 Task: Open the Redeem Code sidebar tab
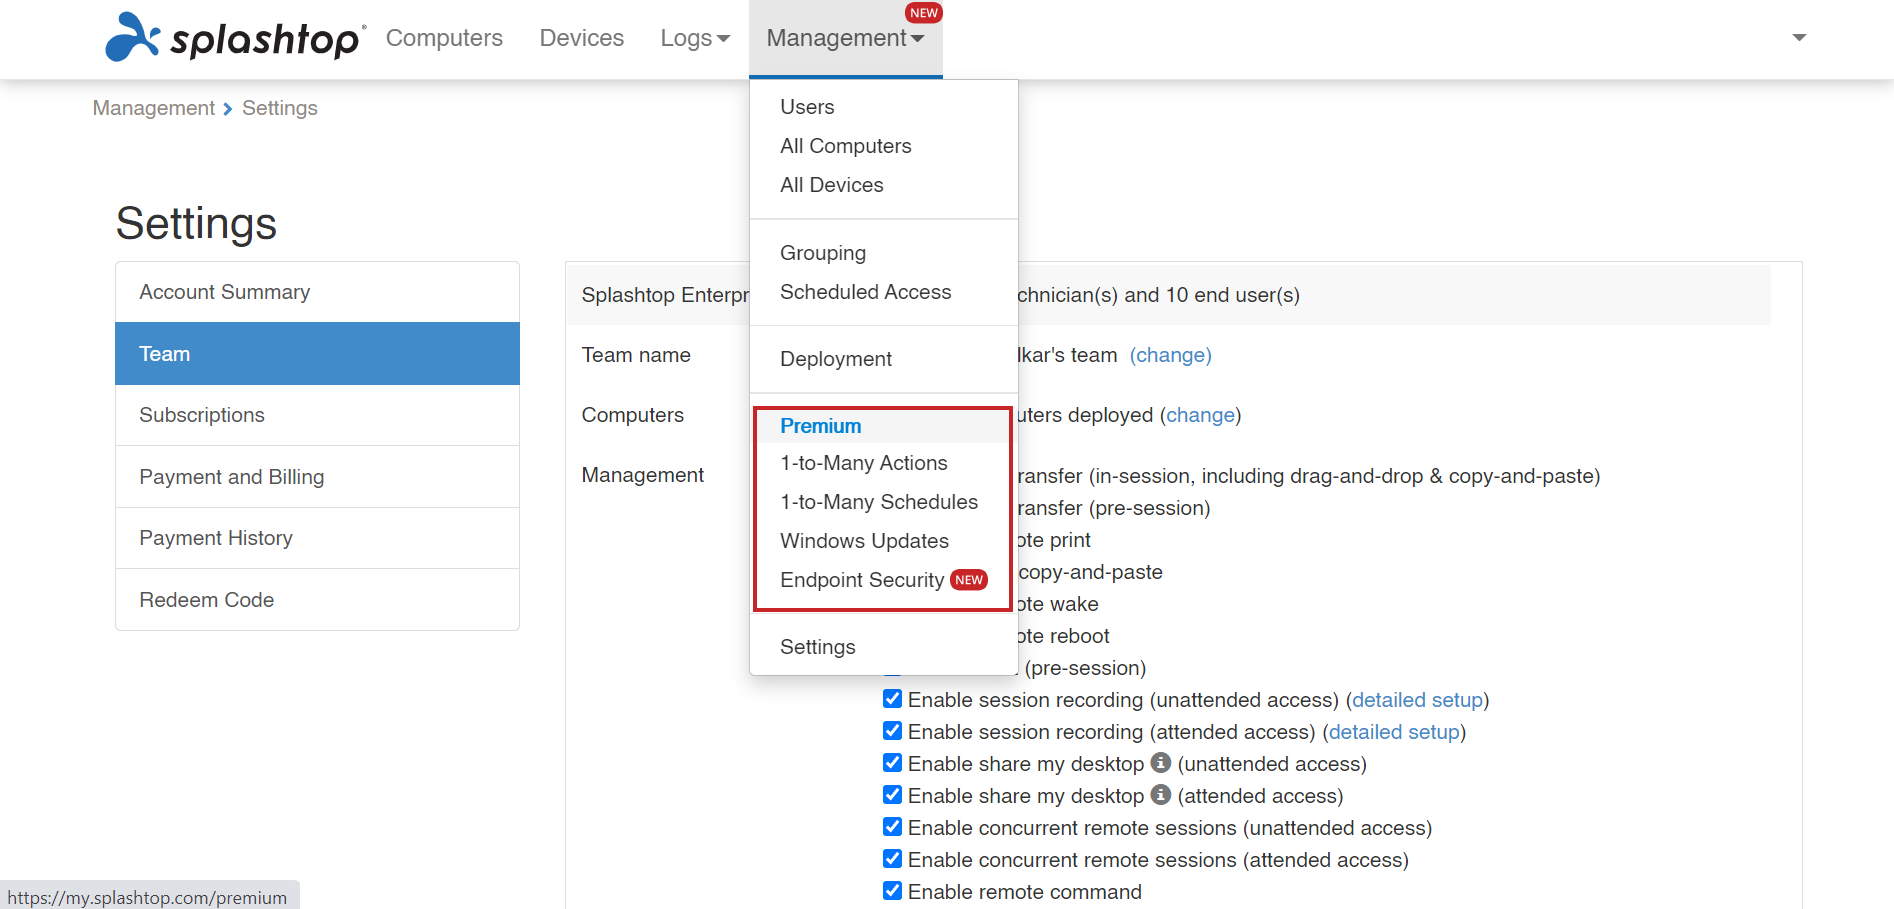207,600
